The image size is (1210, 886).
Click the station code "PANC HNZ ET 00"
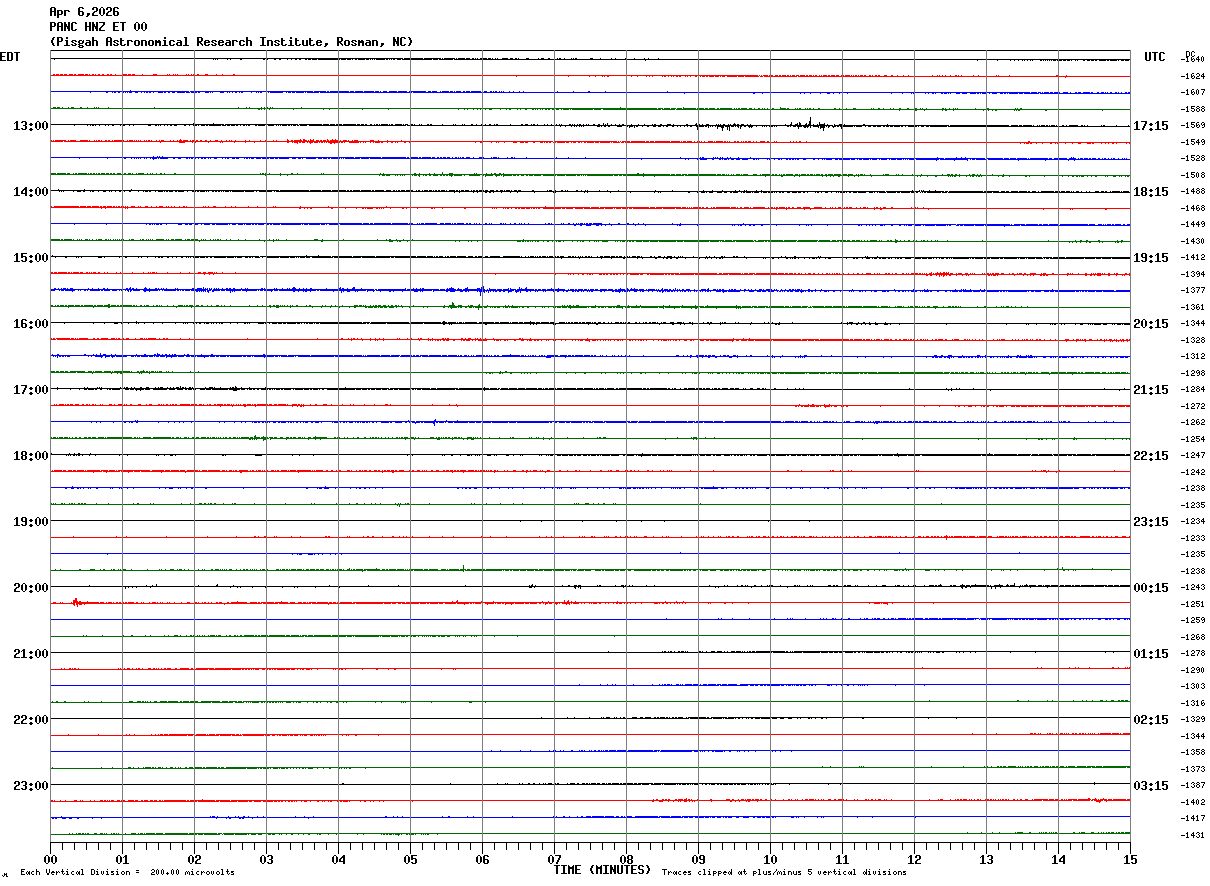98,27
